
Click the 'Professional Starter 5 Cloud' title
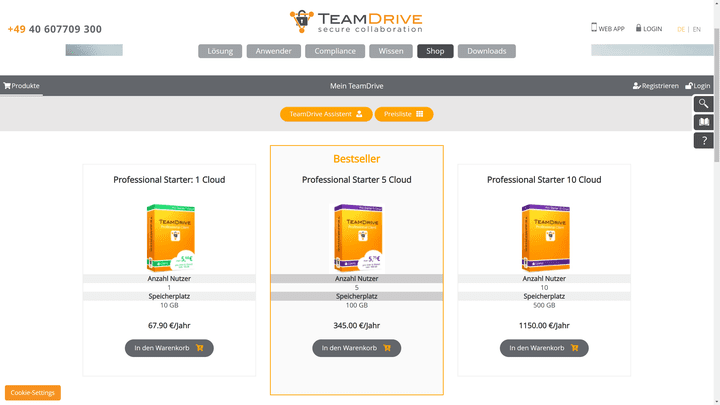pyautogui.click(x=356, y=180)
